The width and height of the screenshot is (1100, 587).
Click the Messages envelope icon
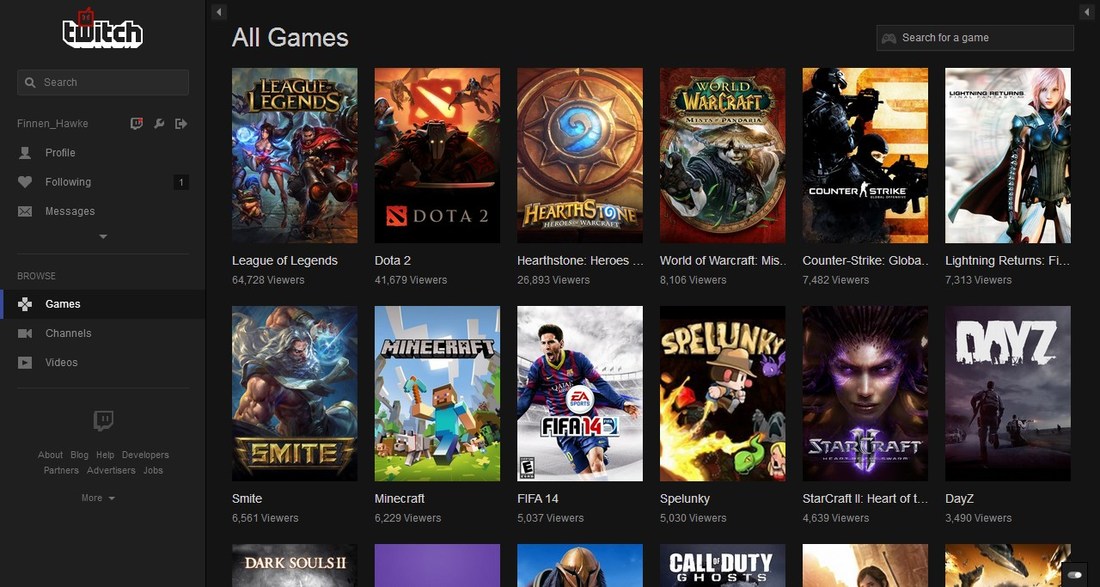25,211
